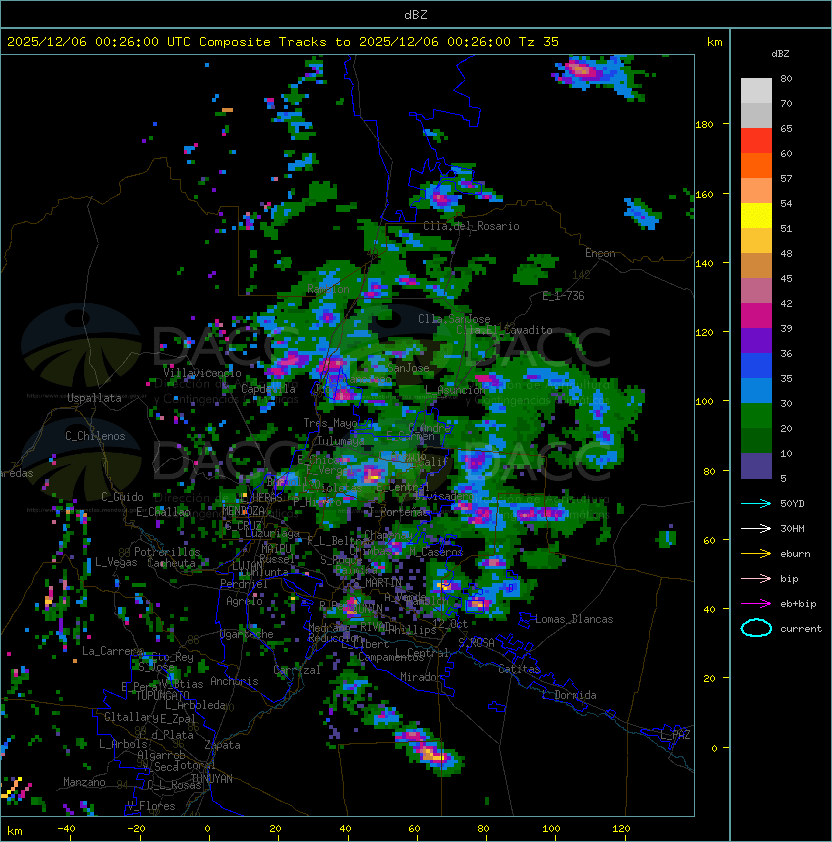Screen dimensions: 832x842
Task: Click the 36 dBZ royal blue swatch
Action: (x=756, y=366)
